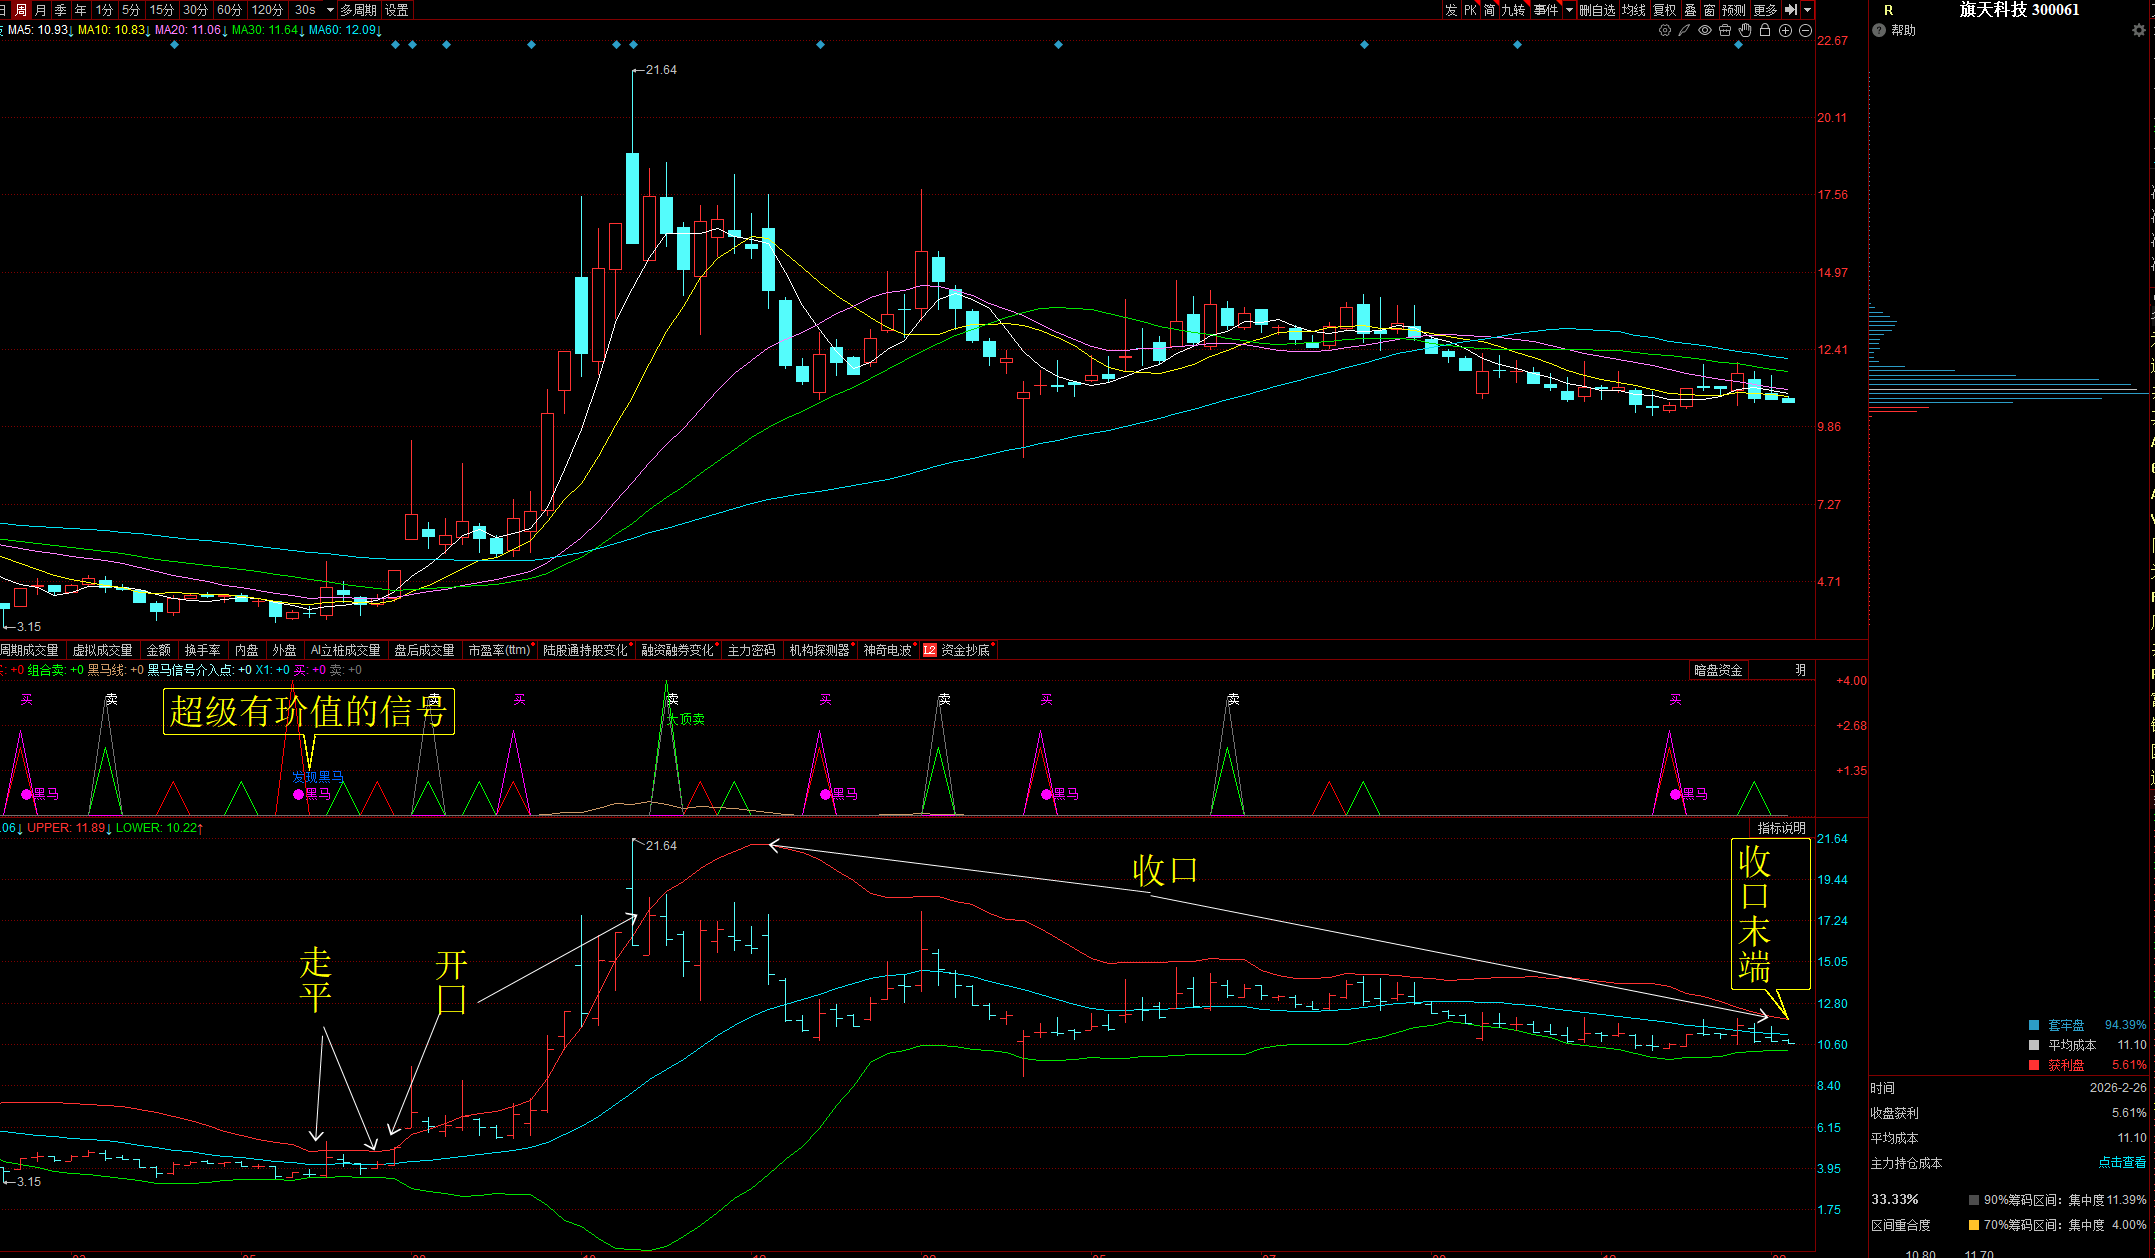Select the 换手率 indicator tab
This screenshot has height=1258, width=2155.
[202, 650]
